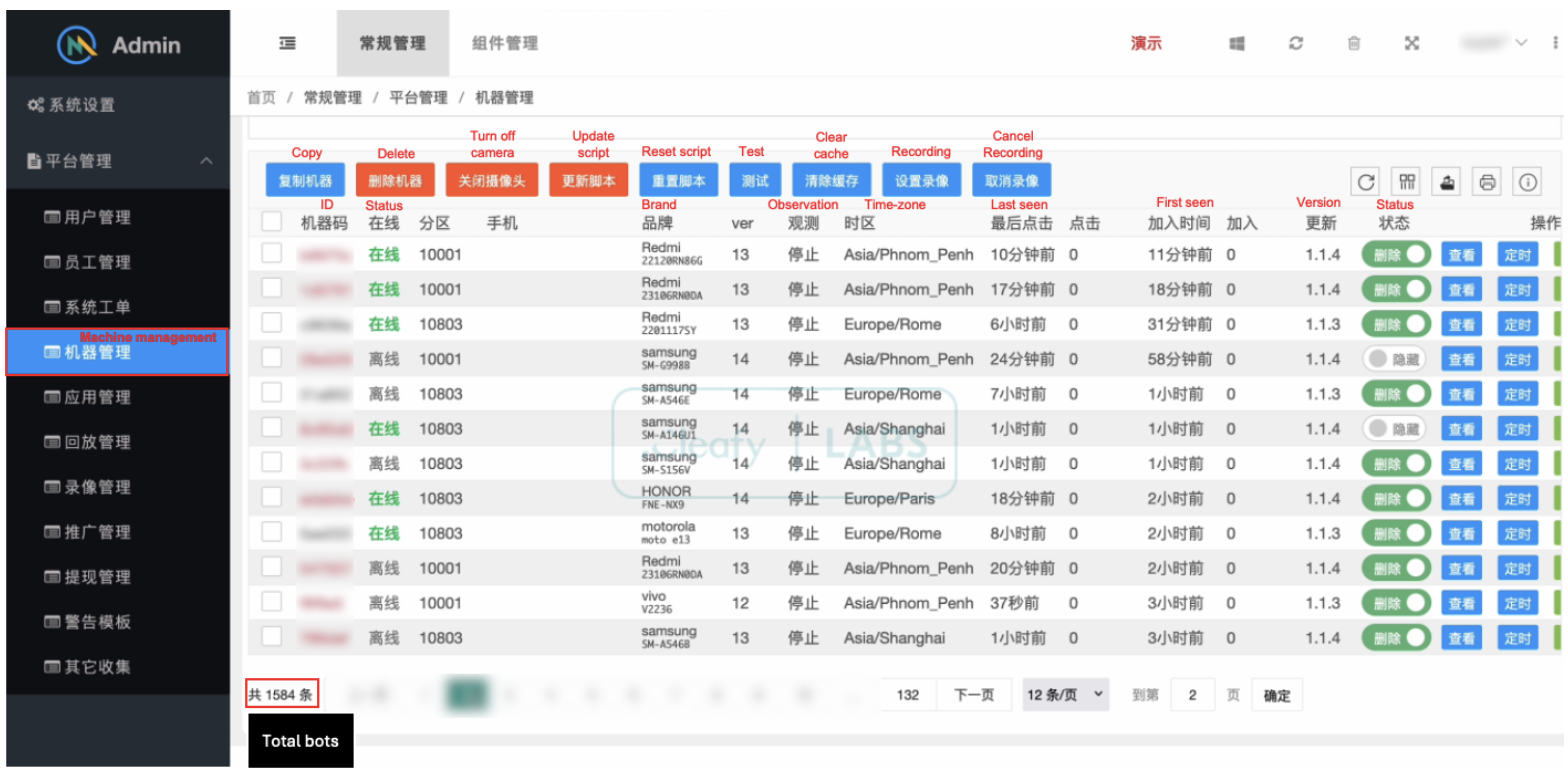Screen dimensions: 1568x778
Task: Collapse the 平台管理 sidebar section
Action: pyautogui.click(x=207, y=161)
